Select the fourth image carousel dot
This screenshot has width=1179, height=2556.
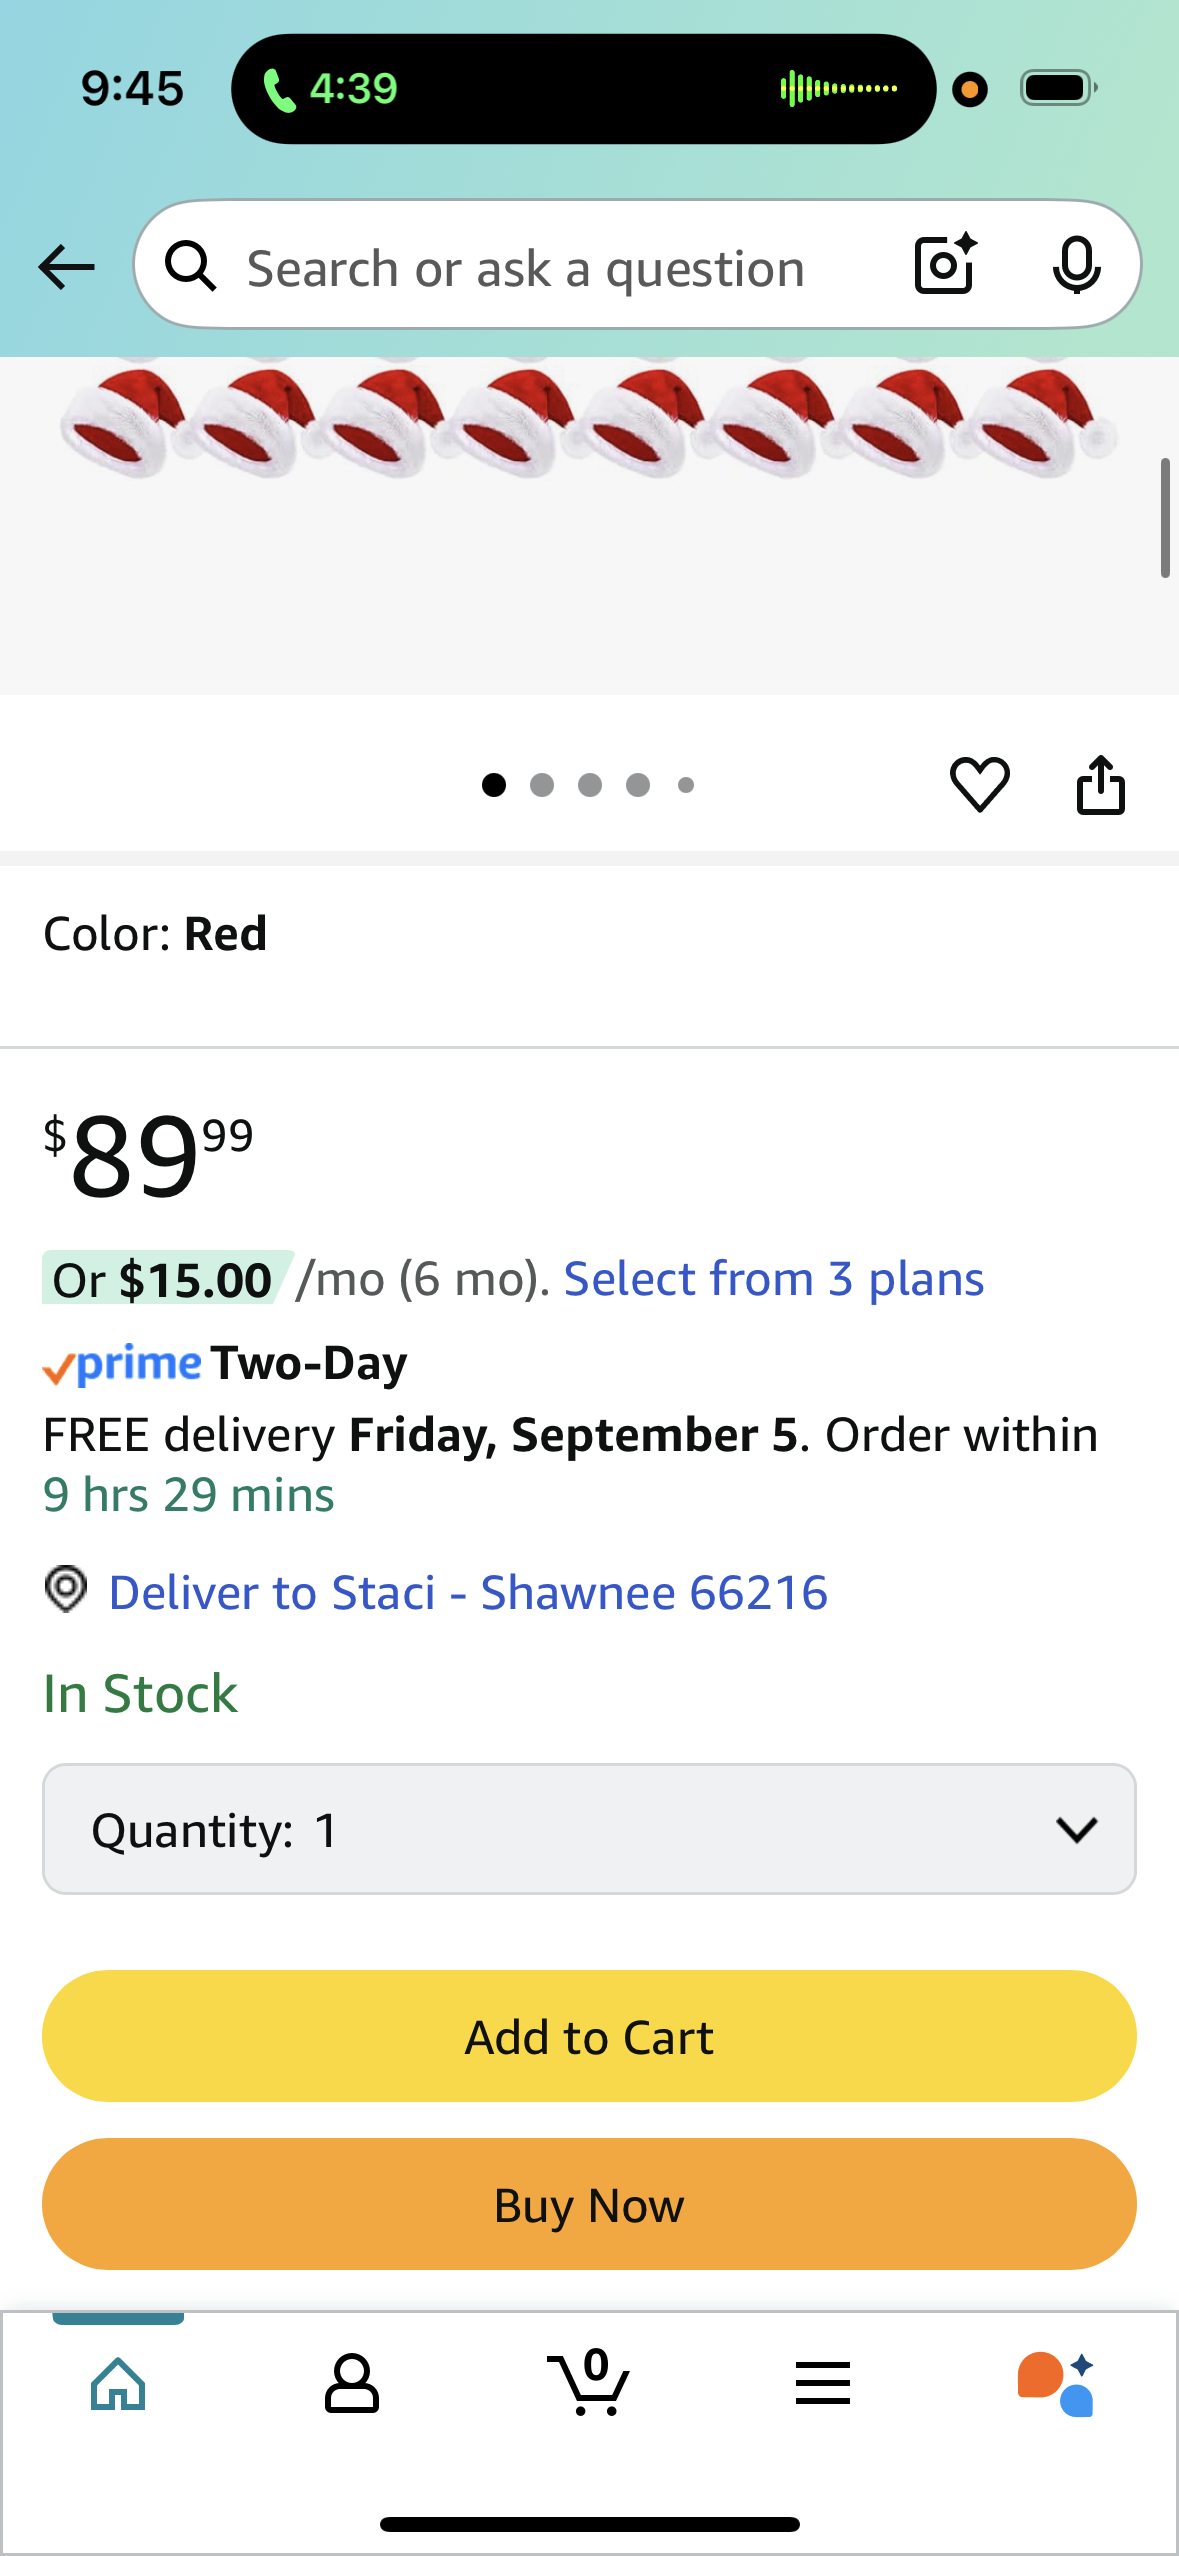click(638, 785)
